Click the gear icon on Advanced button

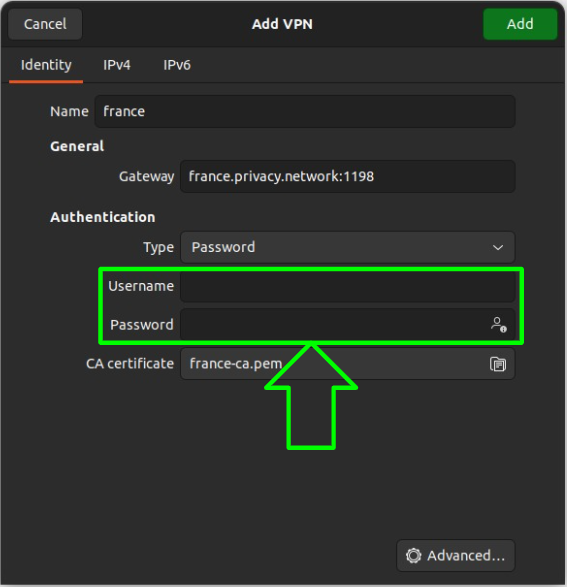(414, 556)
